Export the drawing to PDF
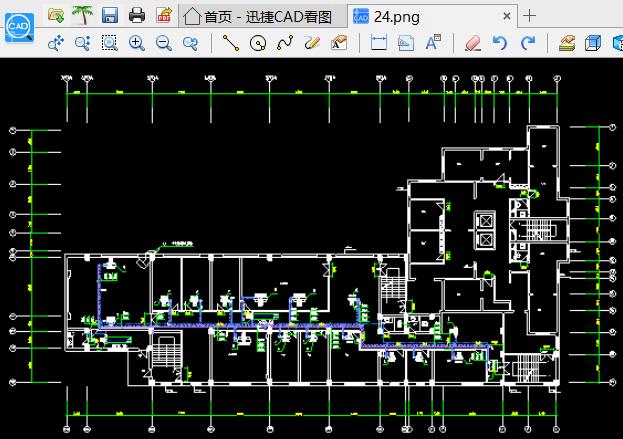Screen dimensions: 623x439 click(x=164, y=15)
